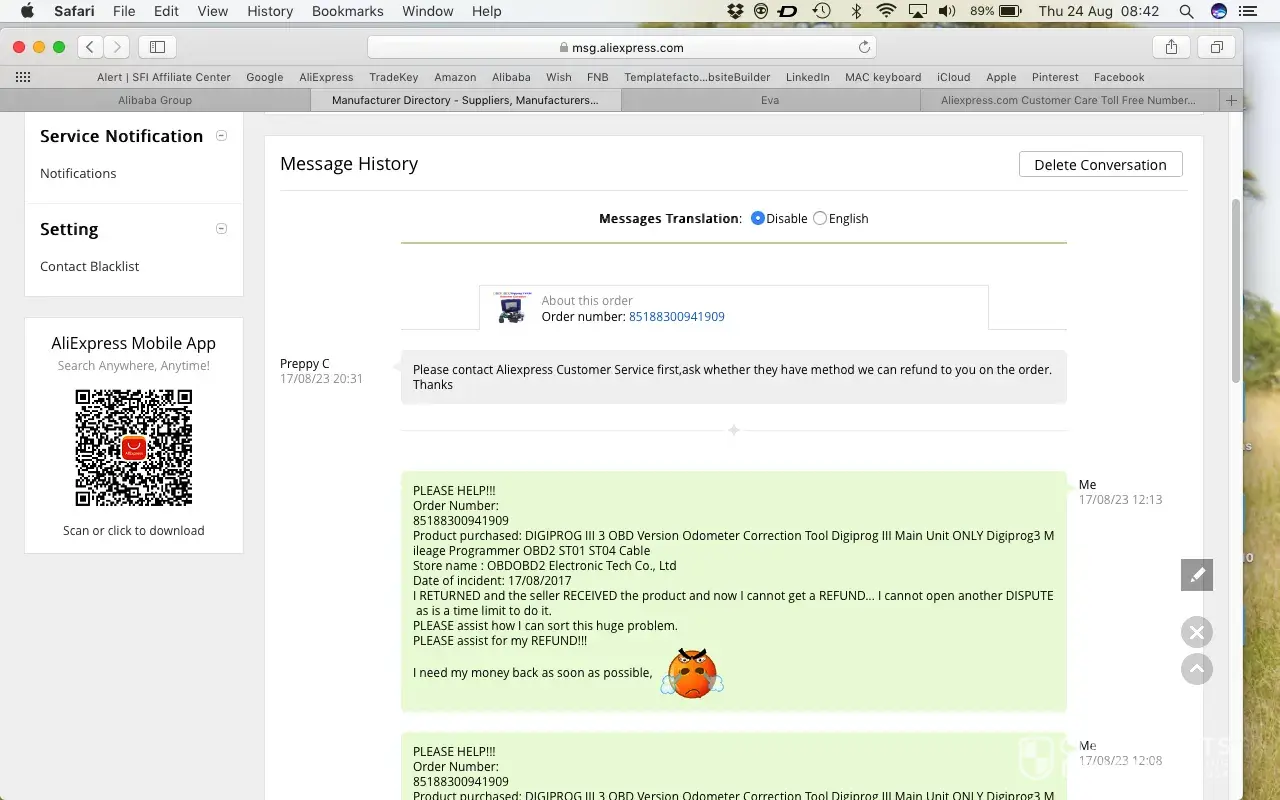Screen dimensions: 1280x800
Task: Select the English translation radio button
Action: [820, 218]
